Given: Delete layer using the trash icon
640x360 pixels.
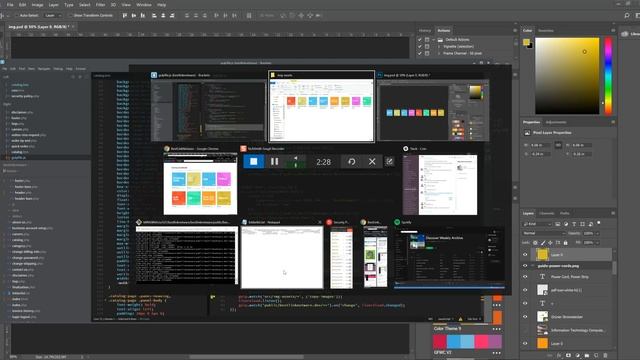Looking at the screenshot, I should pyautogui.click(x=605, y=356).
